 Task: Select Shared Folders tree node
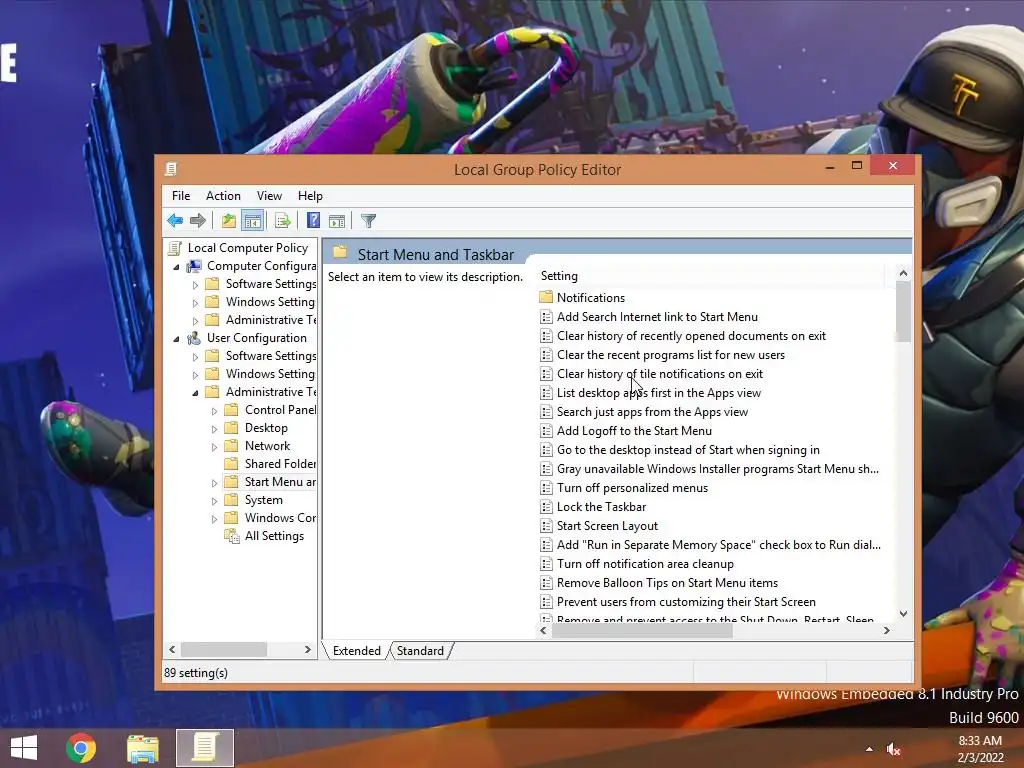280,464
